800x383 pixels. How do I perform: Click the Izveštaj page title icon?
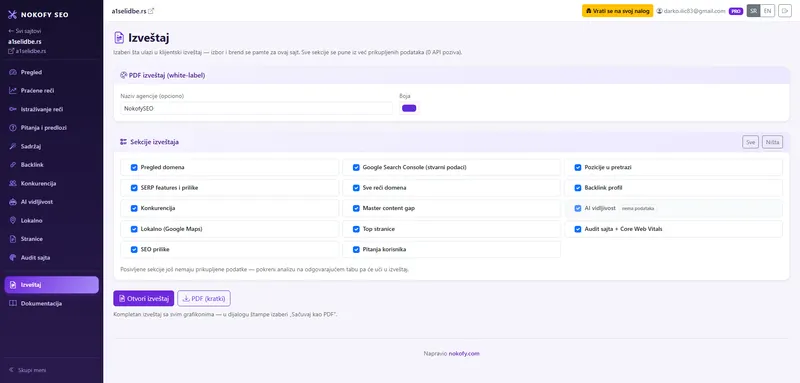119,38
